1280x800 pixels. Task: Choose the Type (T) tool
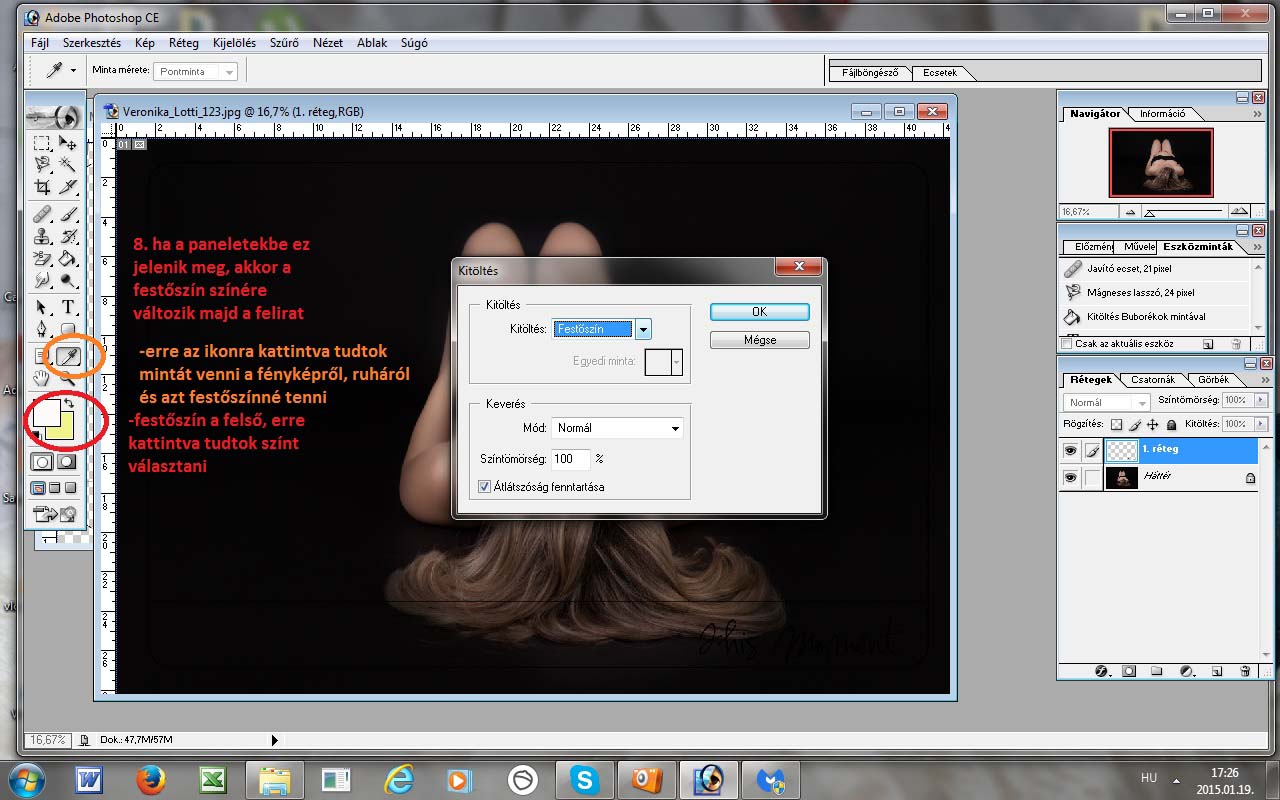tap(68, 307)
